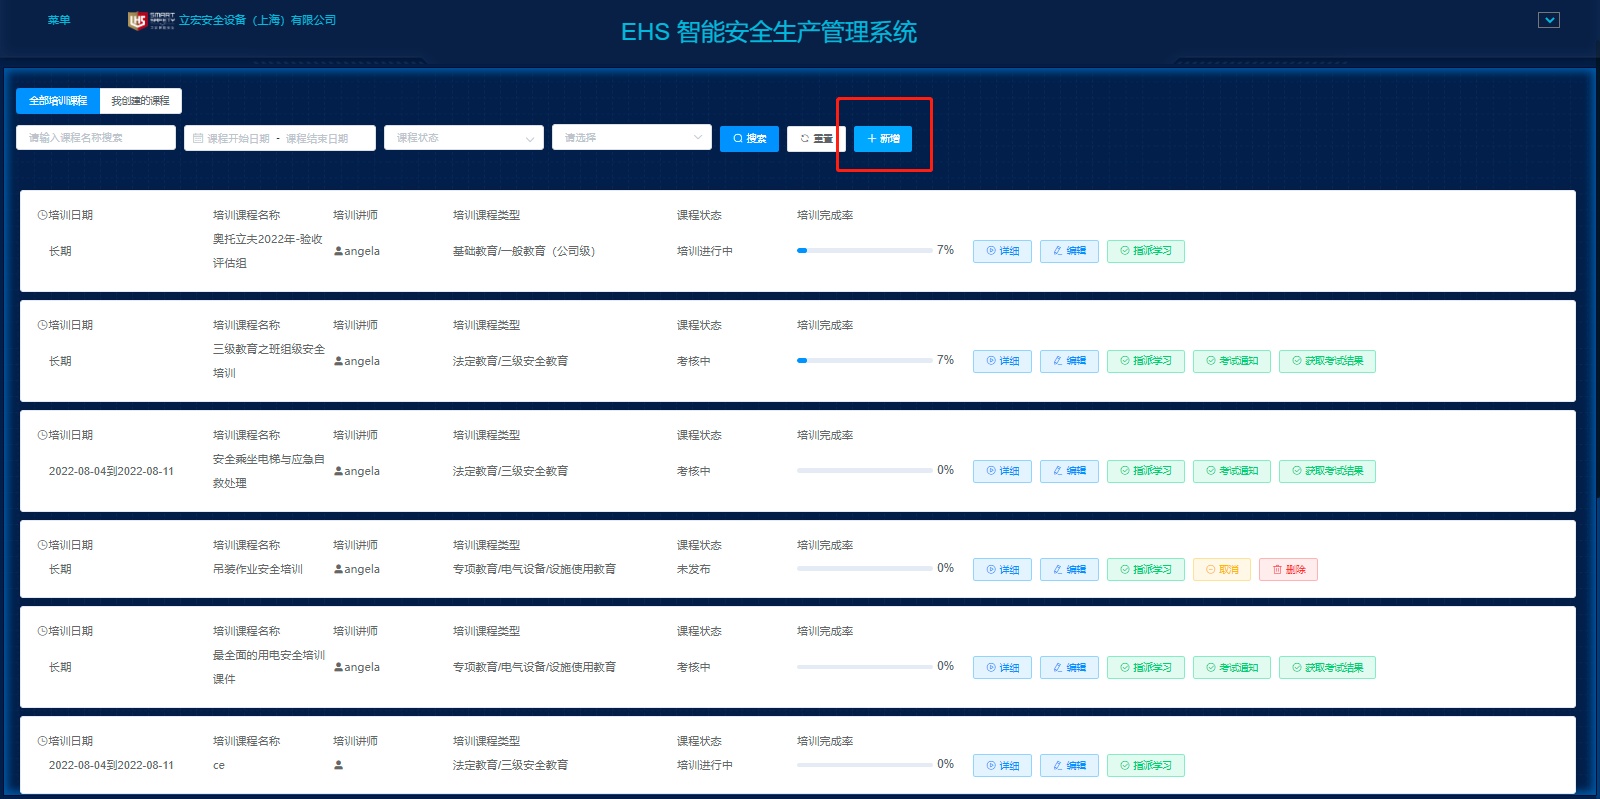Click 取消 for 吊装作业安全培训 course
The image size is (1600, 799).
(1222, 569)
